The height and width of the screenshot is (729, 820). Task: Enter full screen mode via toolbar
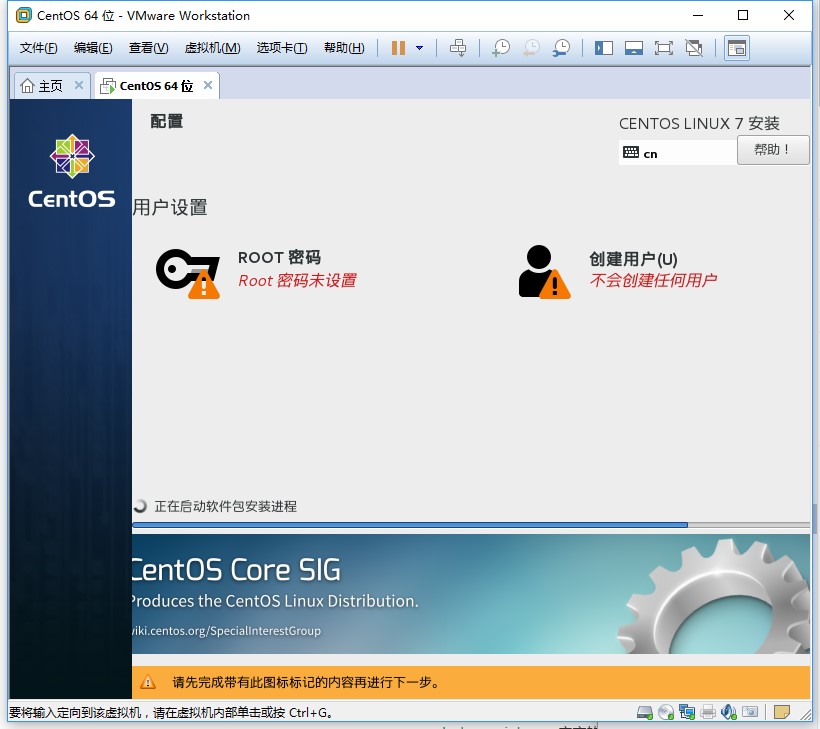[x=663, y=48]
